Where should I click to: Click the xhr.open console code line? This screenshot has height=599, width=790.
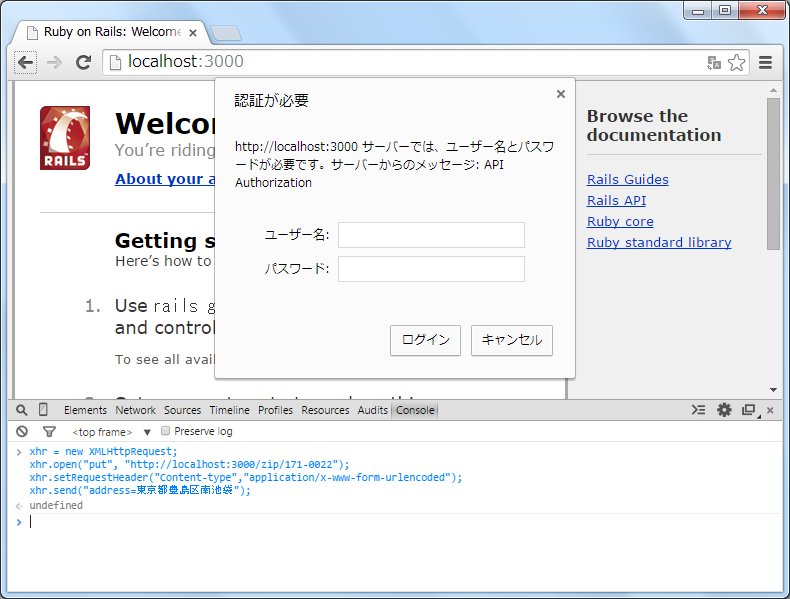189,464
